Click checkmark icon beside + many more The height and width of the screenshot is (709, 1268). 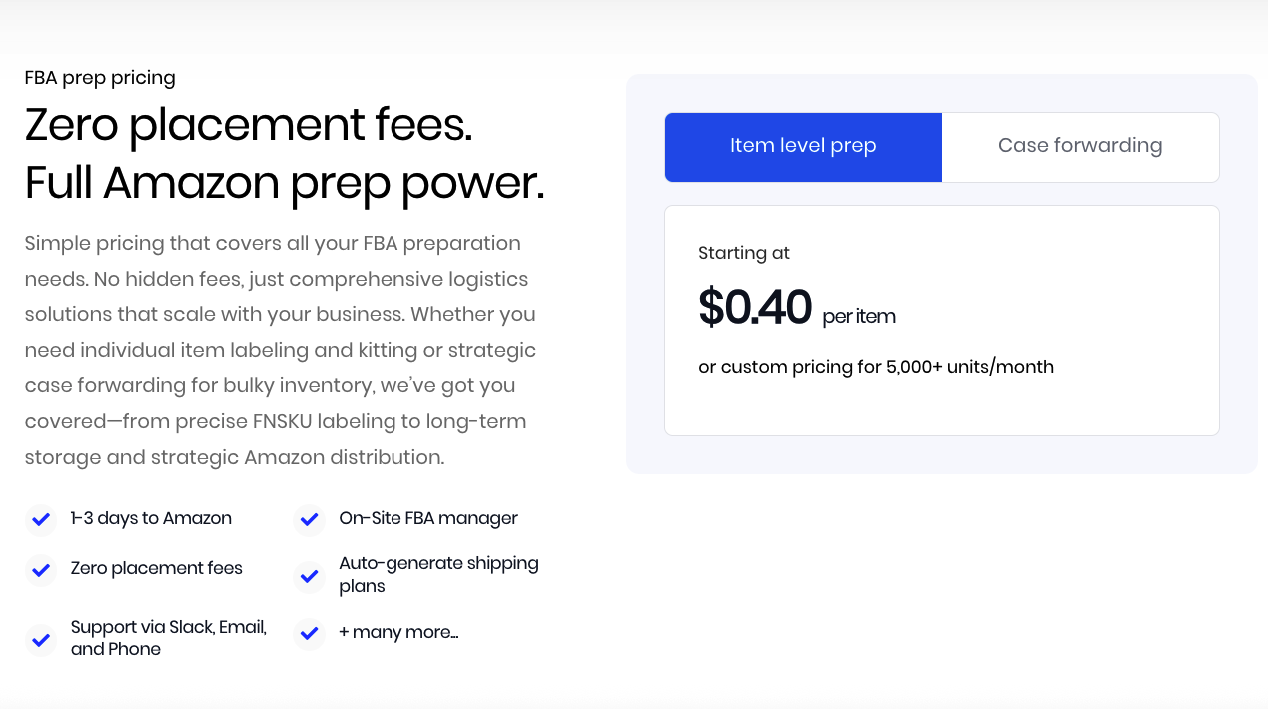tap(309, 633)
